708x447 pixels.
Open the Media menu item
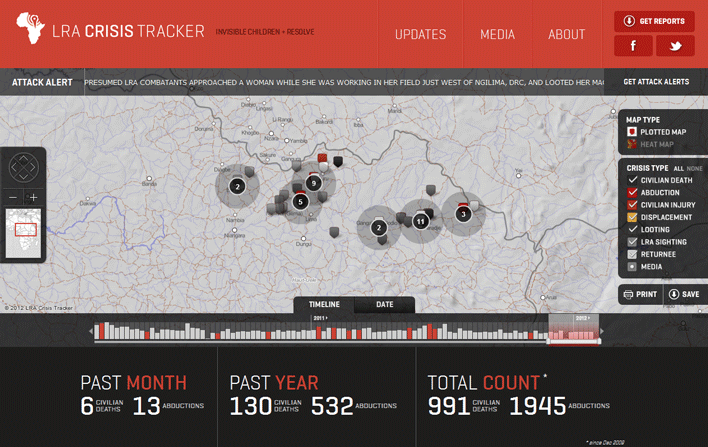[x=497, y=34]
